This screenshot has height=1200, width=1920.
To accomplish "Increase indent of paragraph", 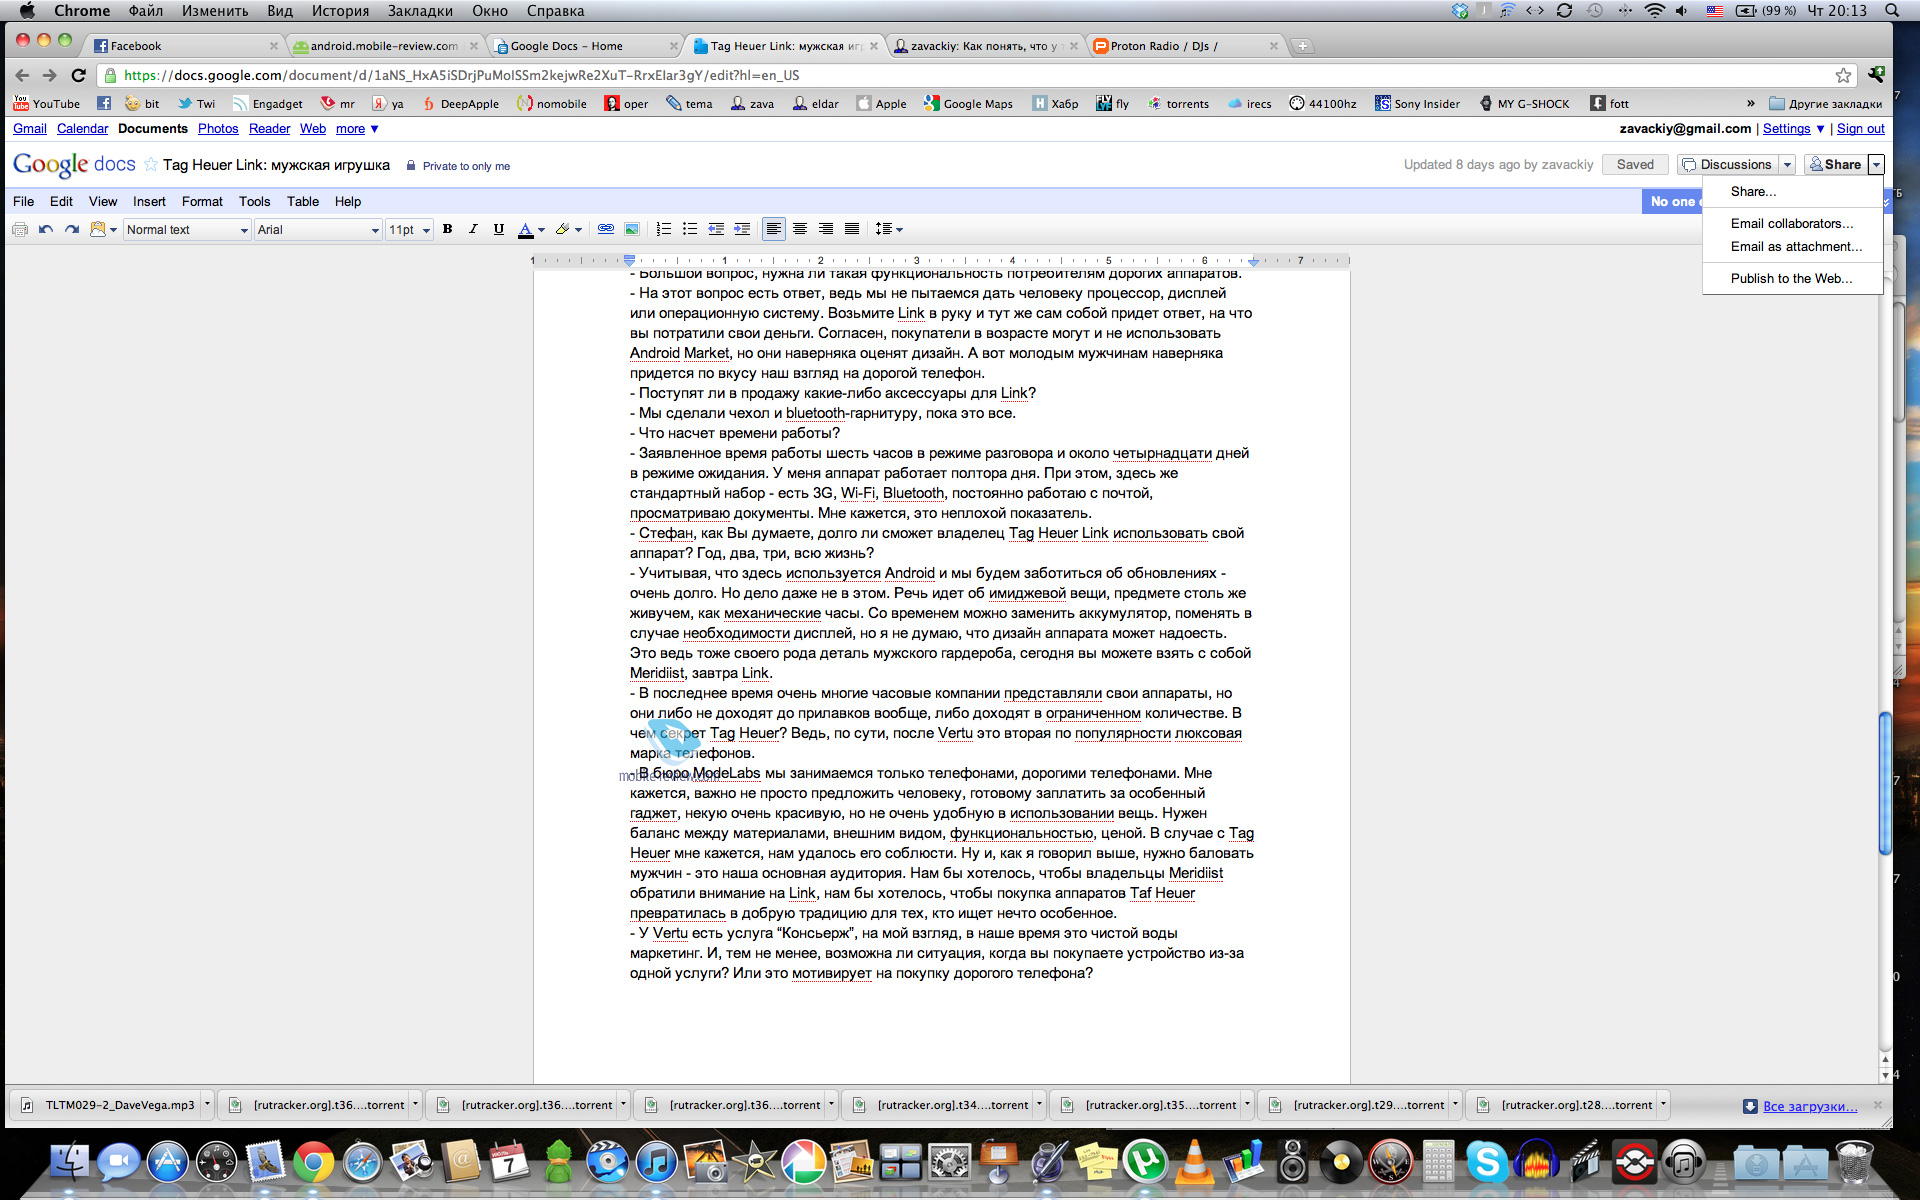I will (x=742, y=230).
